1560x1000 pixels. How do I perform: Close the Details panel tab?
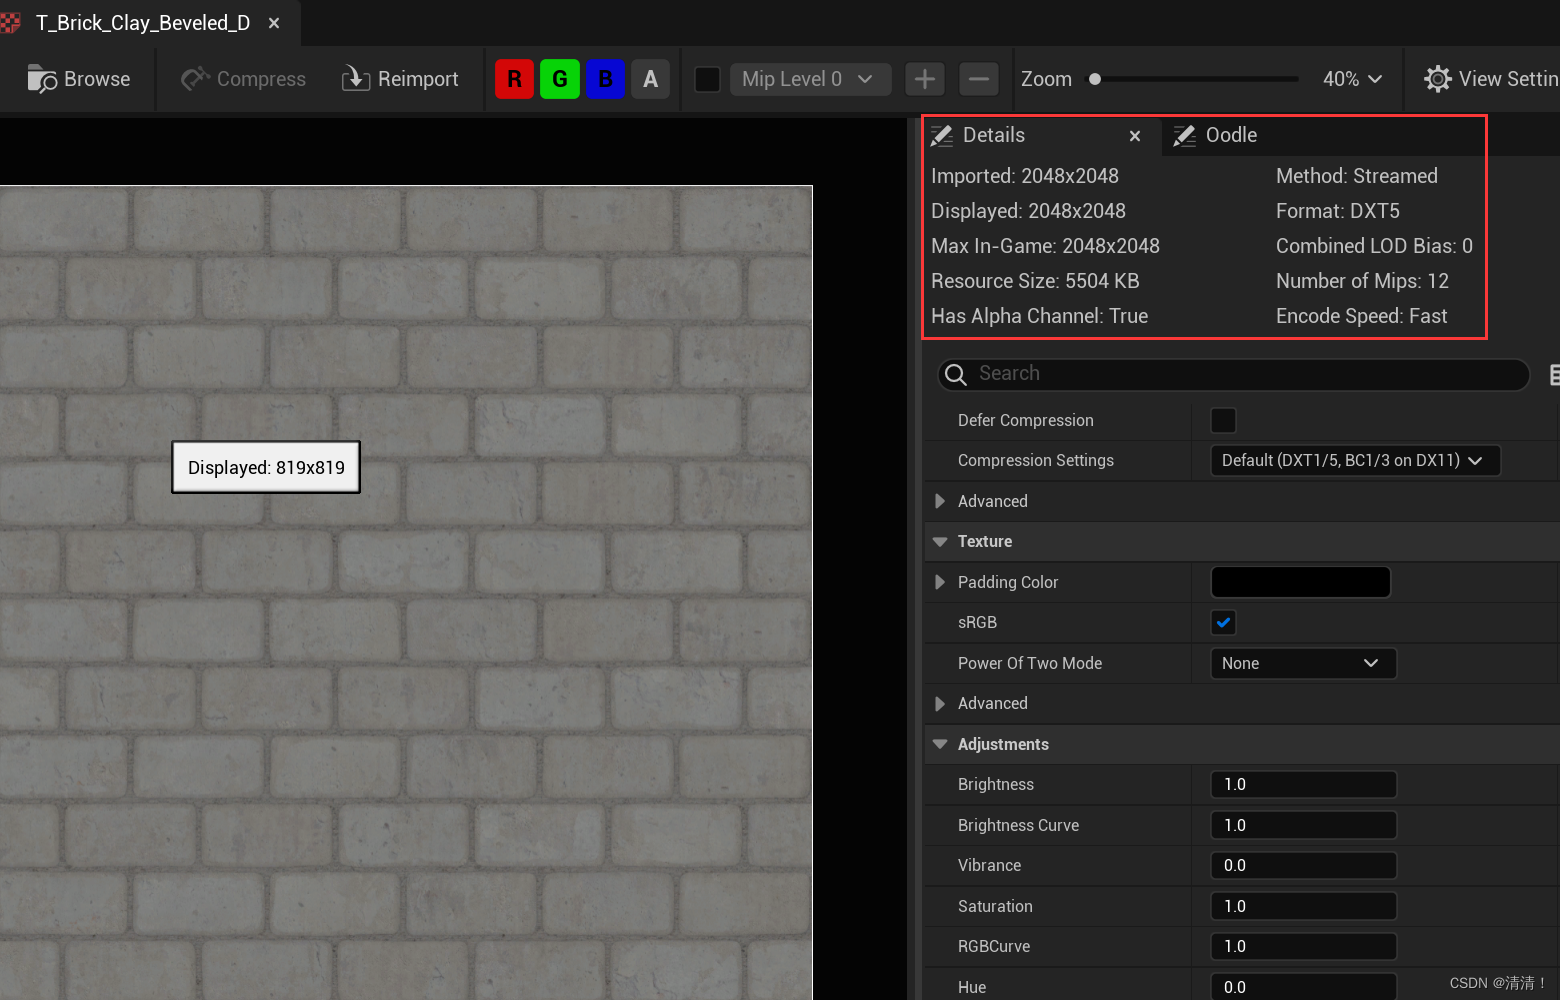[1135, 136]
